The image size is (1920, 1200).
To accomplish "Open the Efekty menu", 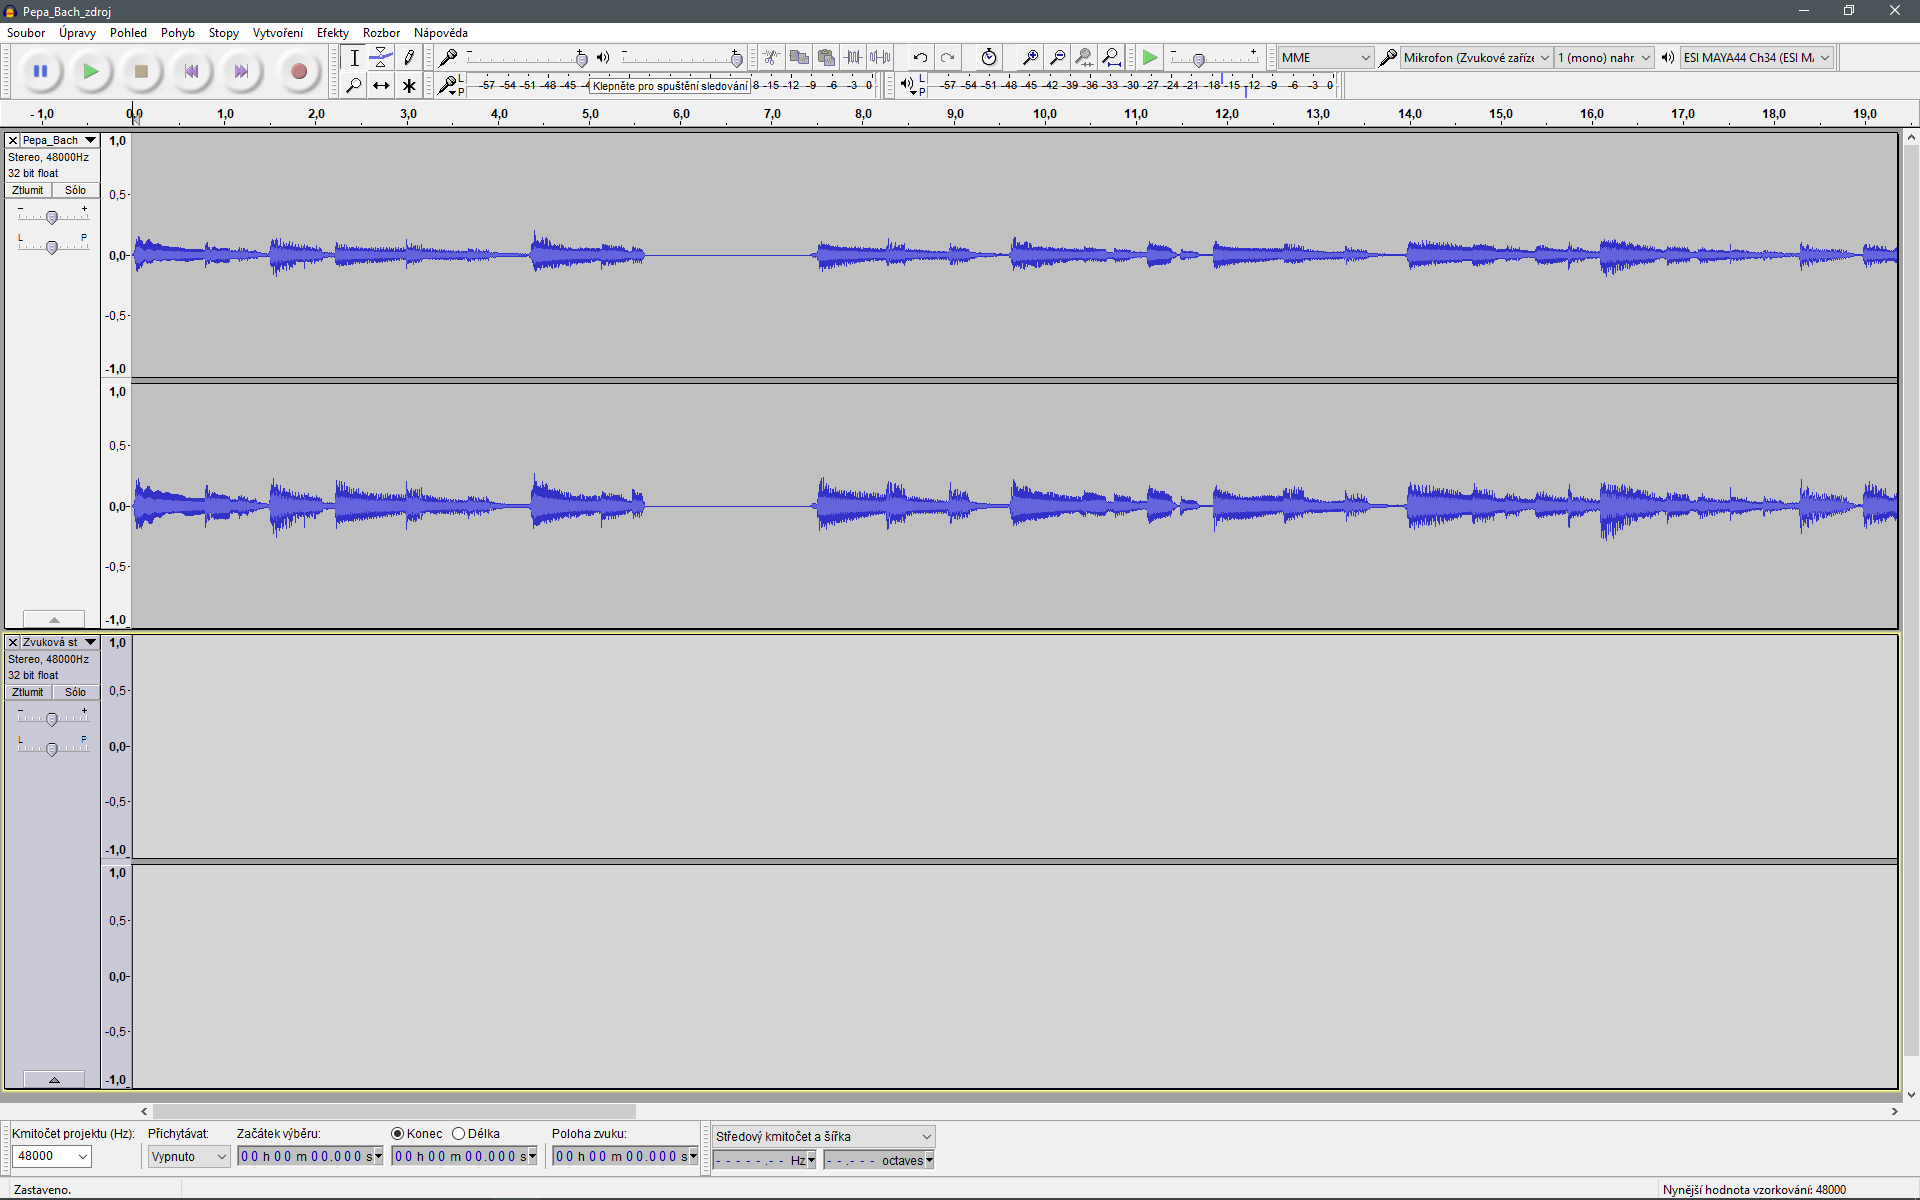I will pos(333,33).
